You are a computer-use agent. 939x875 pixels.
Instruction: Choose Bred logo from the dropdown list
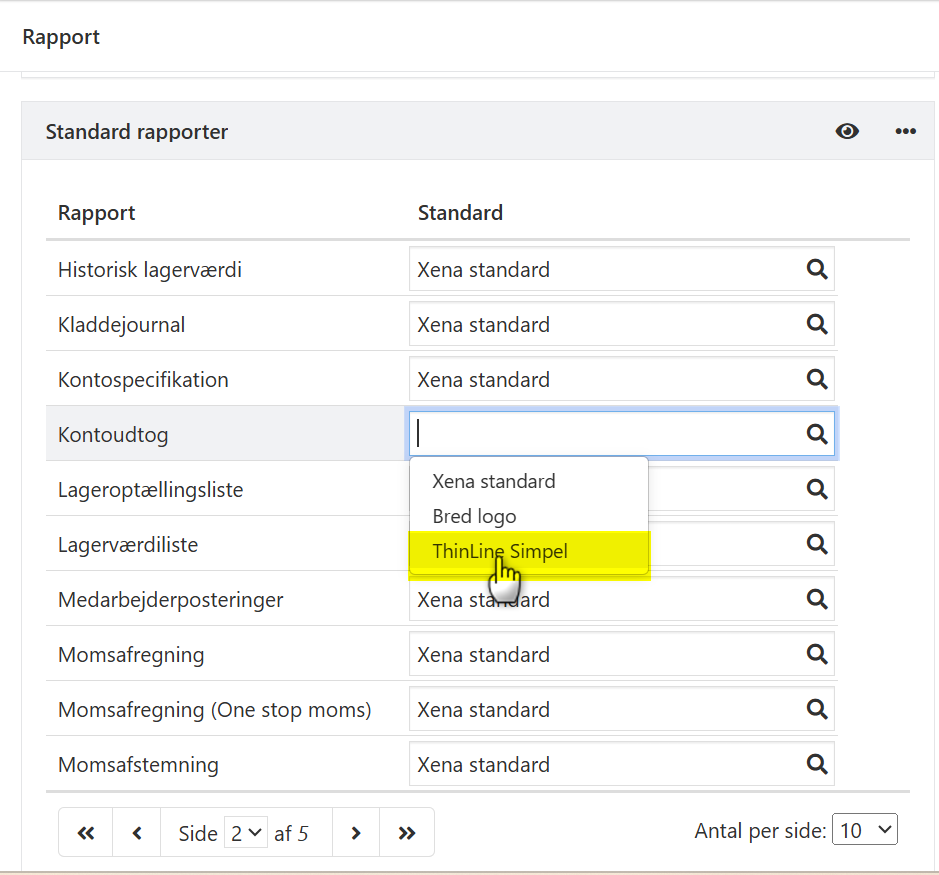click(474, 517)
